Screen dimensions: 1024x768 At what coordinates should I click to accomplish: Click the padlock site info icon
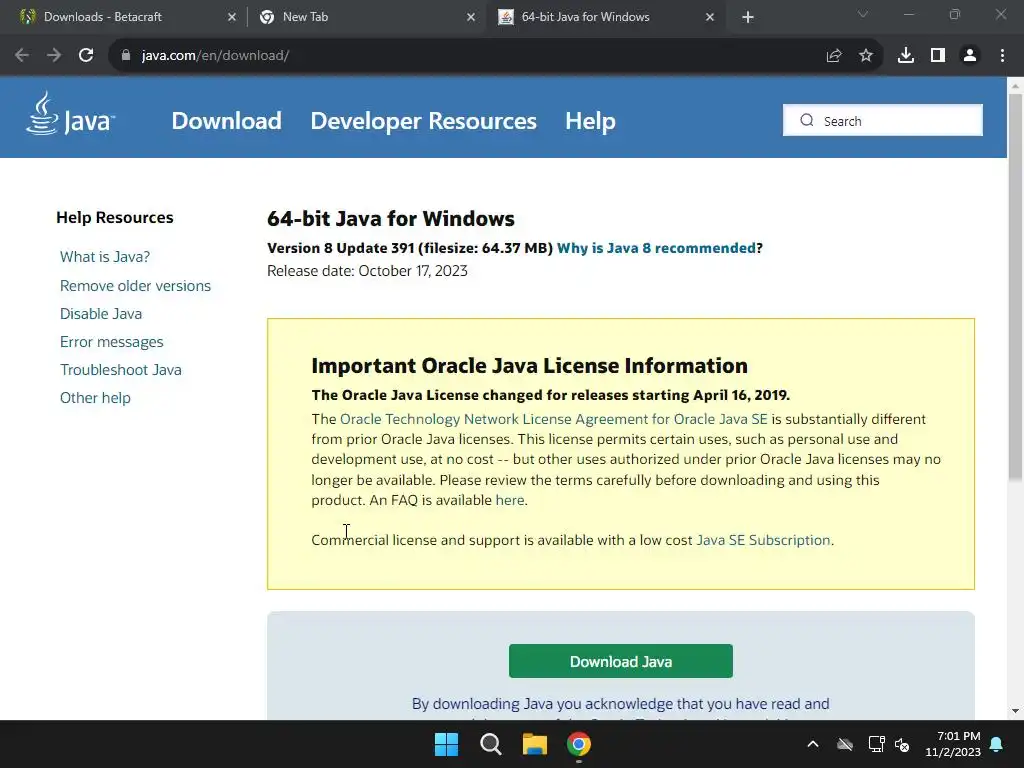coord(126,56)
